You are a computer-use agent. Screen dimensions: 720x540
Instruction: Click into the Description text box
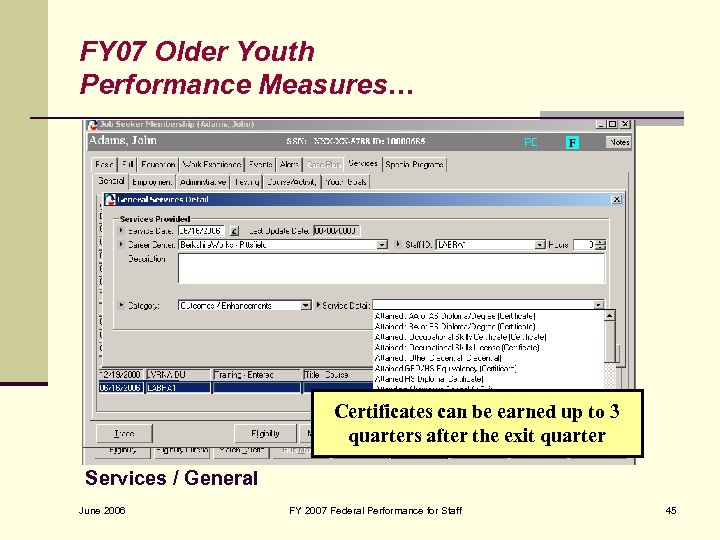coord(391,269)
